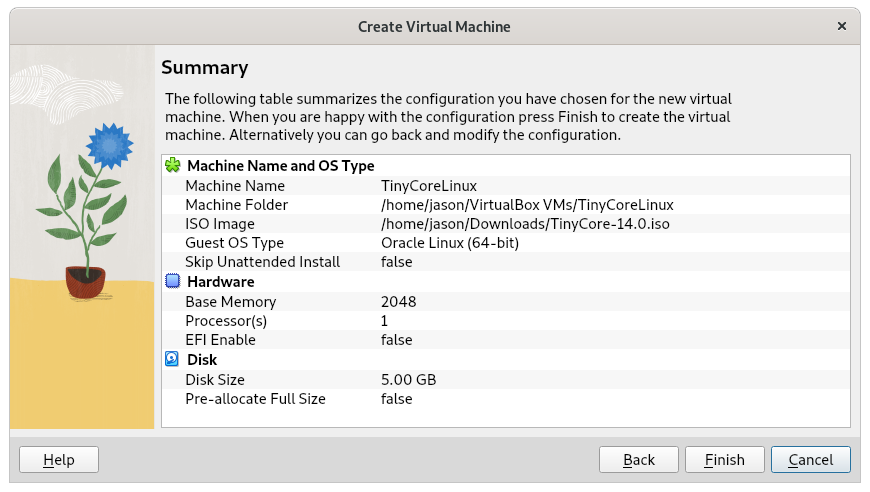Select the Disk Size row label
This screenshot has width=870, height=492.
pos(215,380)
